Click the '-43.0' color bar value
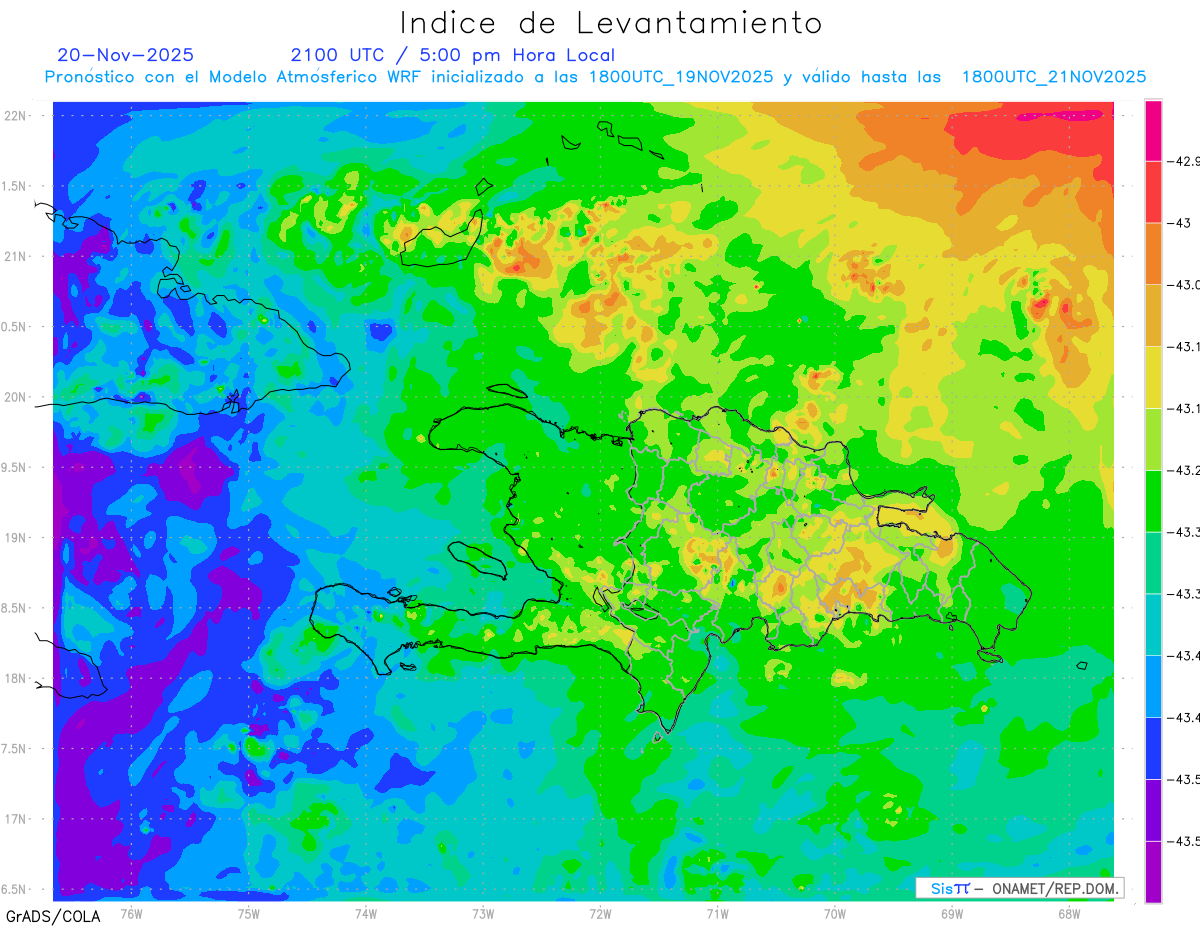 [x=1184, y=285]
